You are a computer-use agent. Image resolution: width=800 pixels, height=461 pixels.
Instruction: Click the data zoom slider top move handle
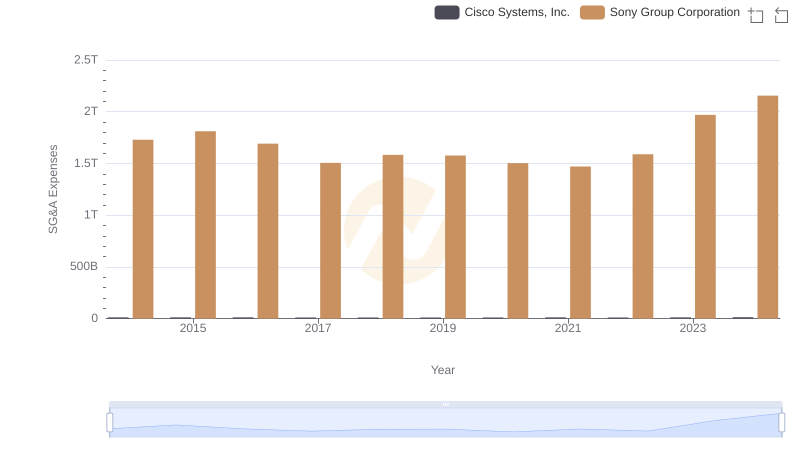coord(445,404)
